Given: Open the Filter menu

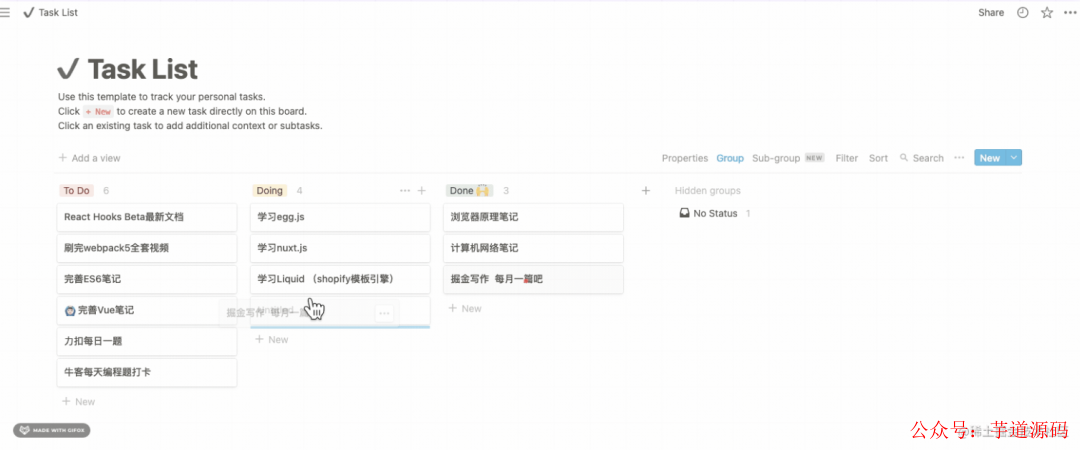Looking at the screenshot, I should [x=847, y=158].
